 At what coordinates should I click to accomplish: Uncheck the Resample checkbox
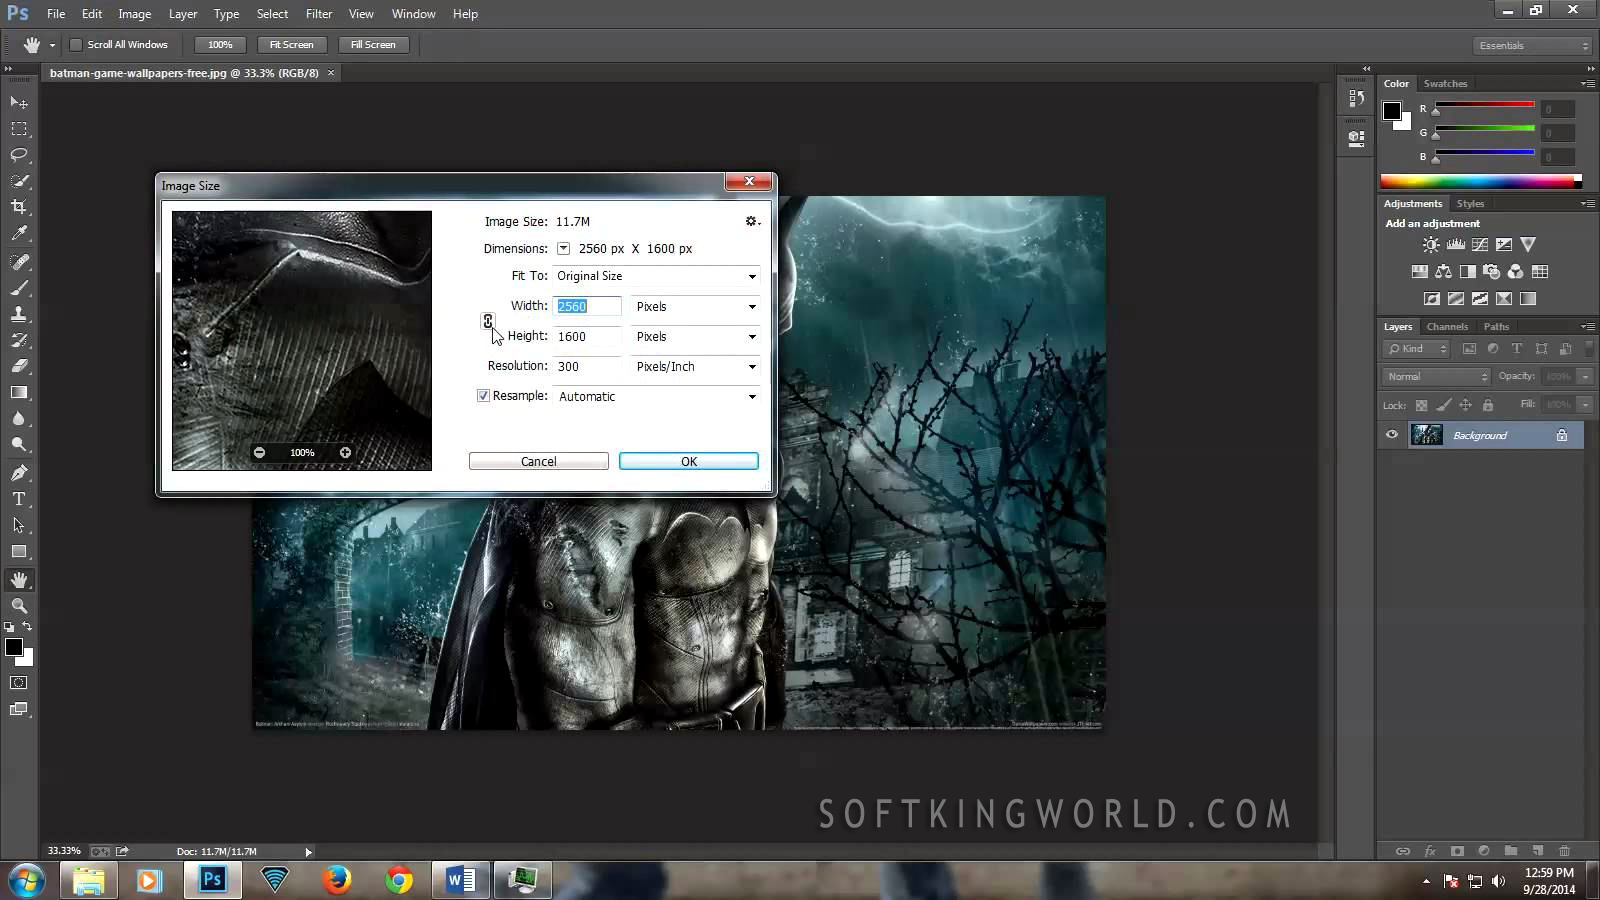pos(483,396)
